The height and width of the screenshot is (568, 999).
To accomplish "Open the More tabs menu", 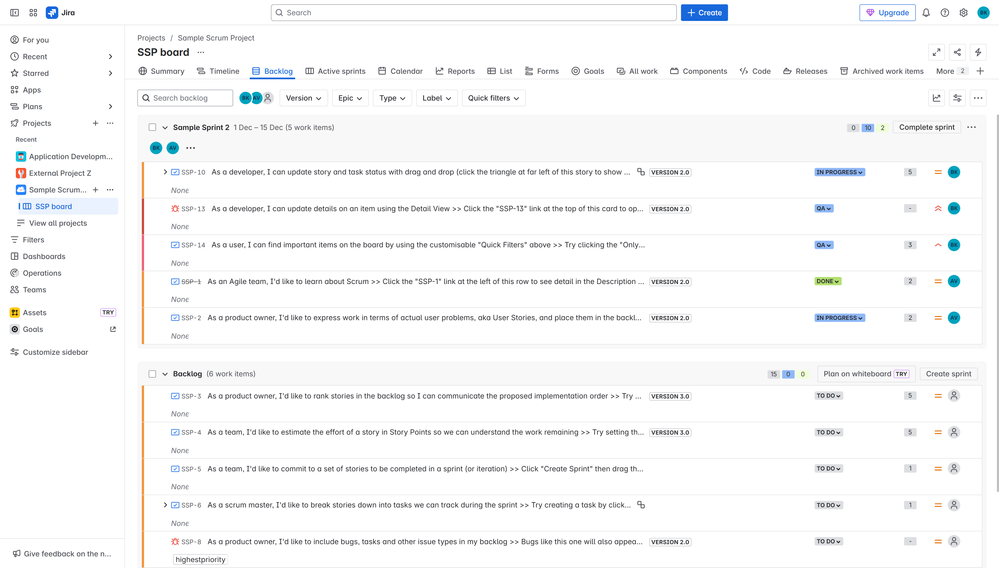I will click(x=951, y=71).
